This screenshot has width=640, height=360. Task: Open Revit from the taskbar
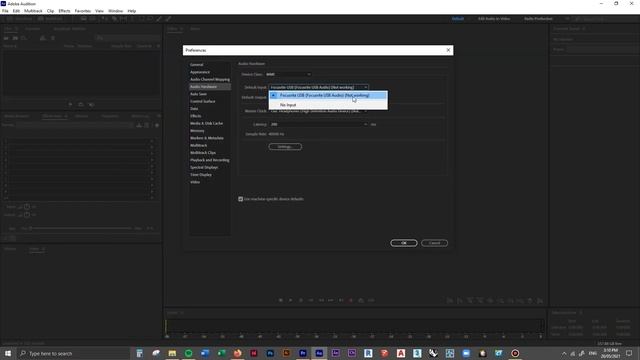pyautogui.click(x=368, y=353)
